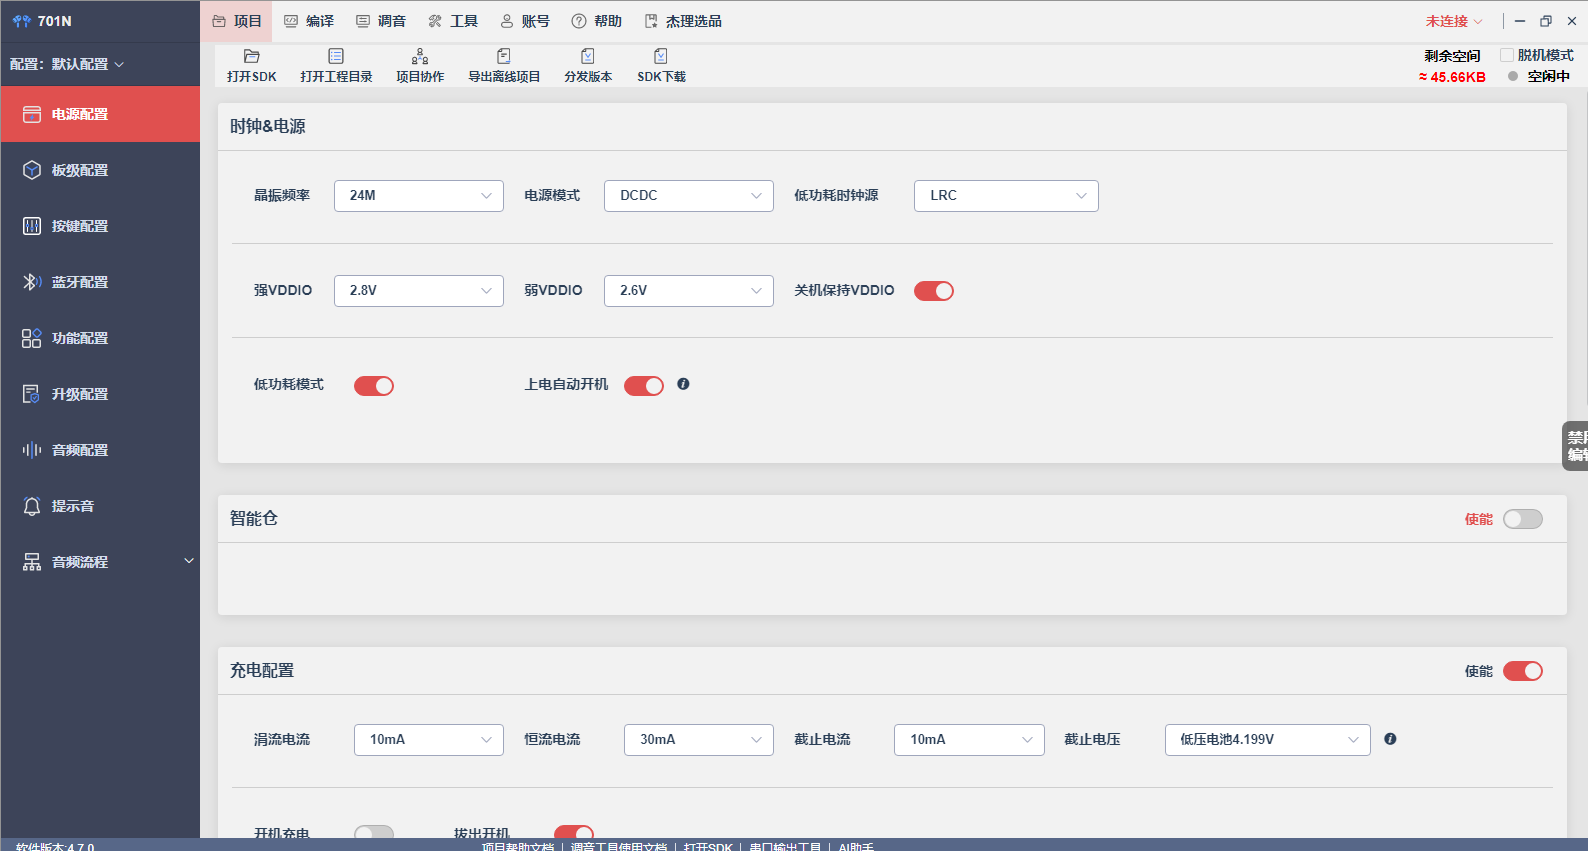
Task: Click the 禁用编辑 side tab button
Action: tap(1576, 446)
